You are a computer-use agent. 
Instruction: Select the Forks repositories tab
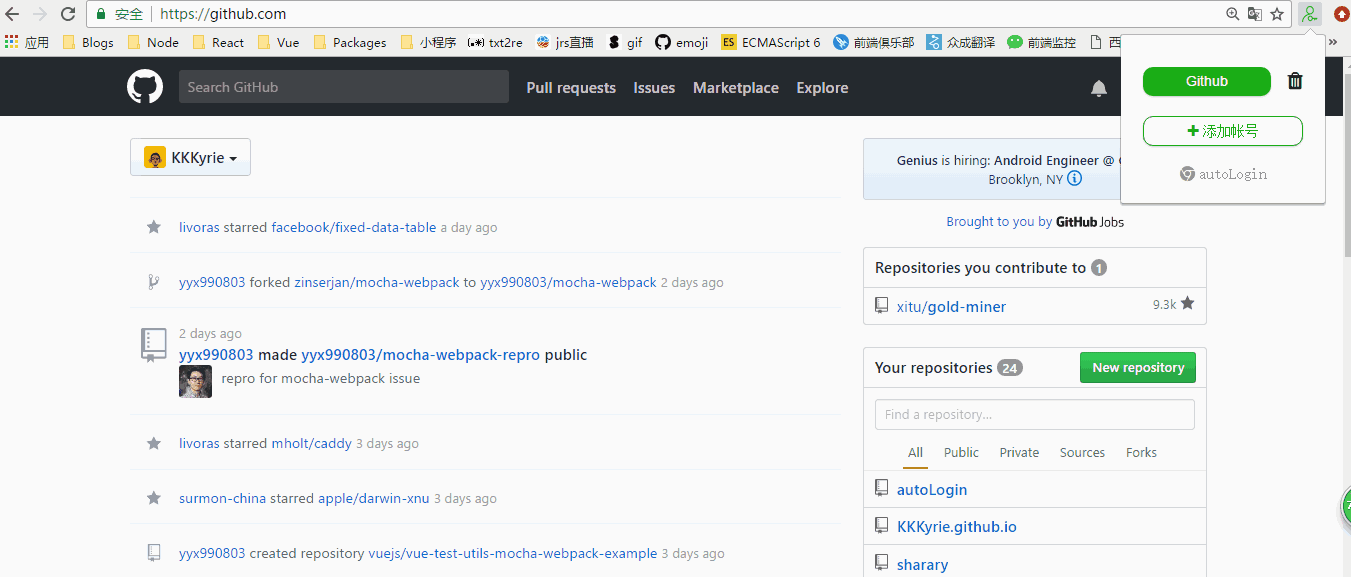(1141, 452)
